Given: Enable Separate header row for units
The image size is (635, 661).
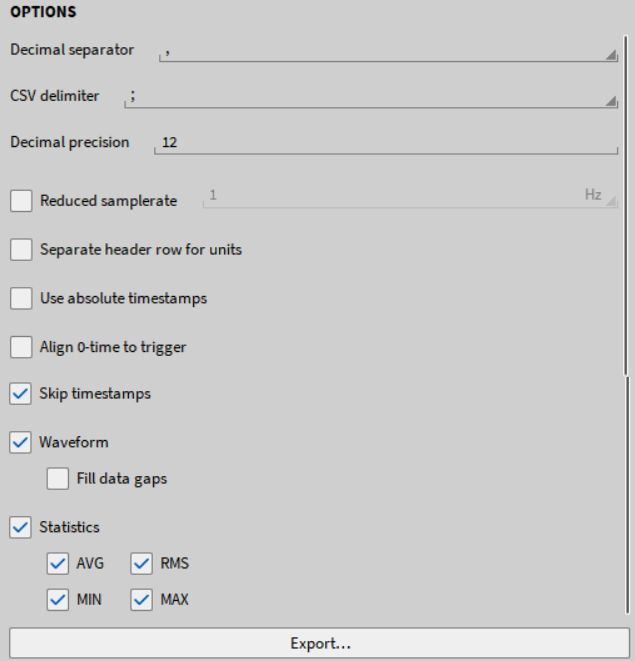Looking at the screenshot, I should point(21,250).
